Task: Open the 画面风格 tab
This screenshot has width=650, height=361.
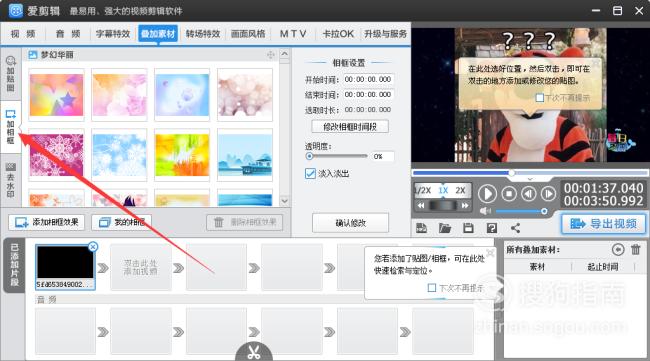Action: point(248,34)
